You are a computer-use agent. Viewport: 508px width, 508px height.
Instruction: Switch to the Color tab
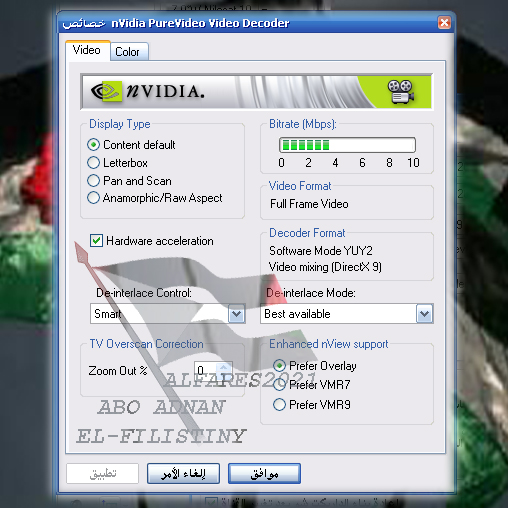(129, 52)
